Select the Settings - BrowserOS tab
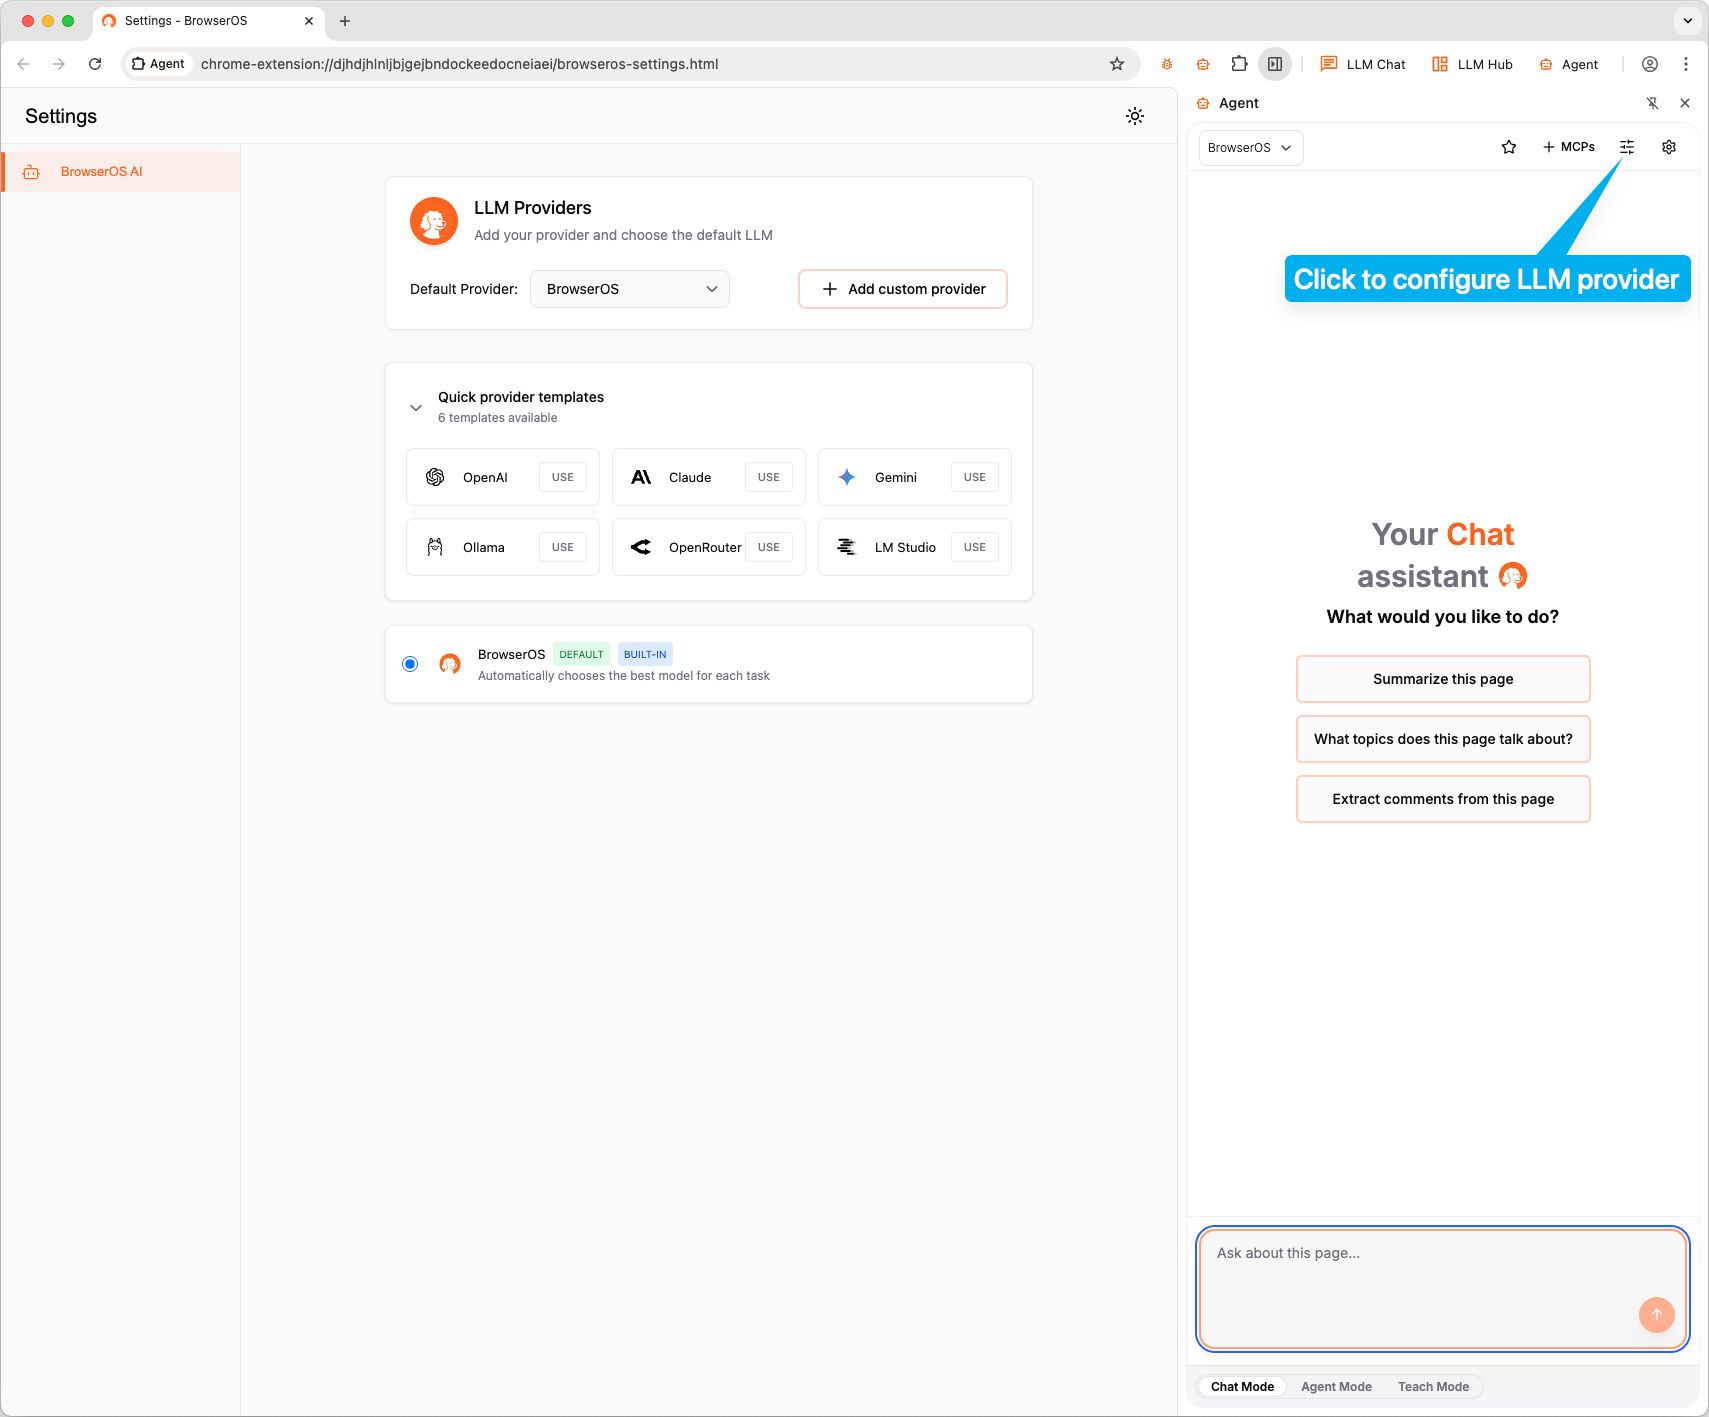 coord(208,21)
